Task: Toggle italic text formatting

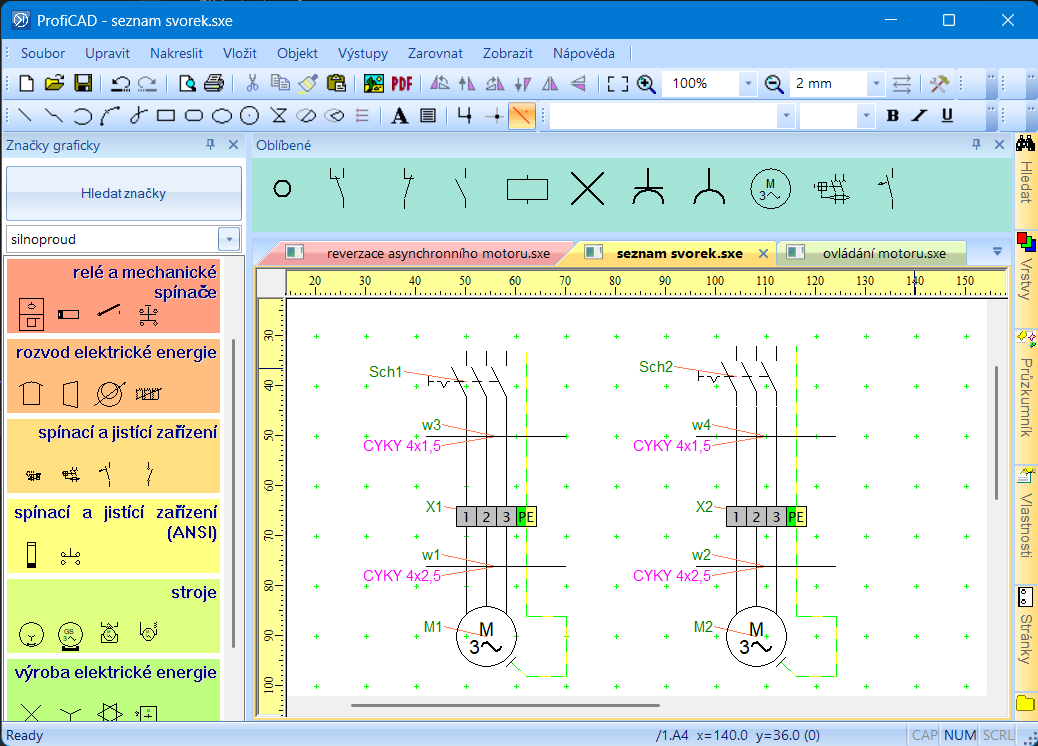Action: pos(920,116)
